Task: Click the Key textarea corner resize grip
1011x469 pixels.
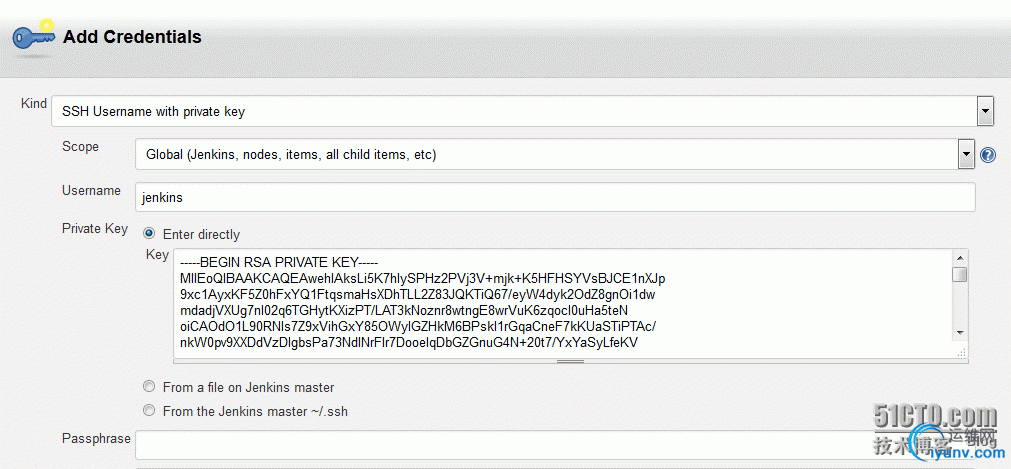Action: click(959, 351)
